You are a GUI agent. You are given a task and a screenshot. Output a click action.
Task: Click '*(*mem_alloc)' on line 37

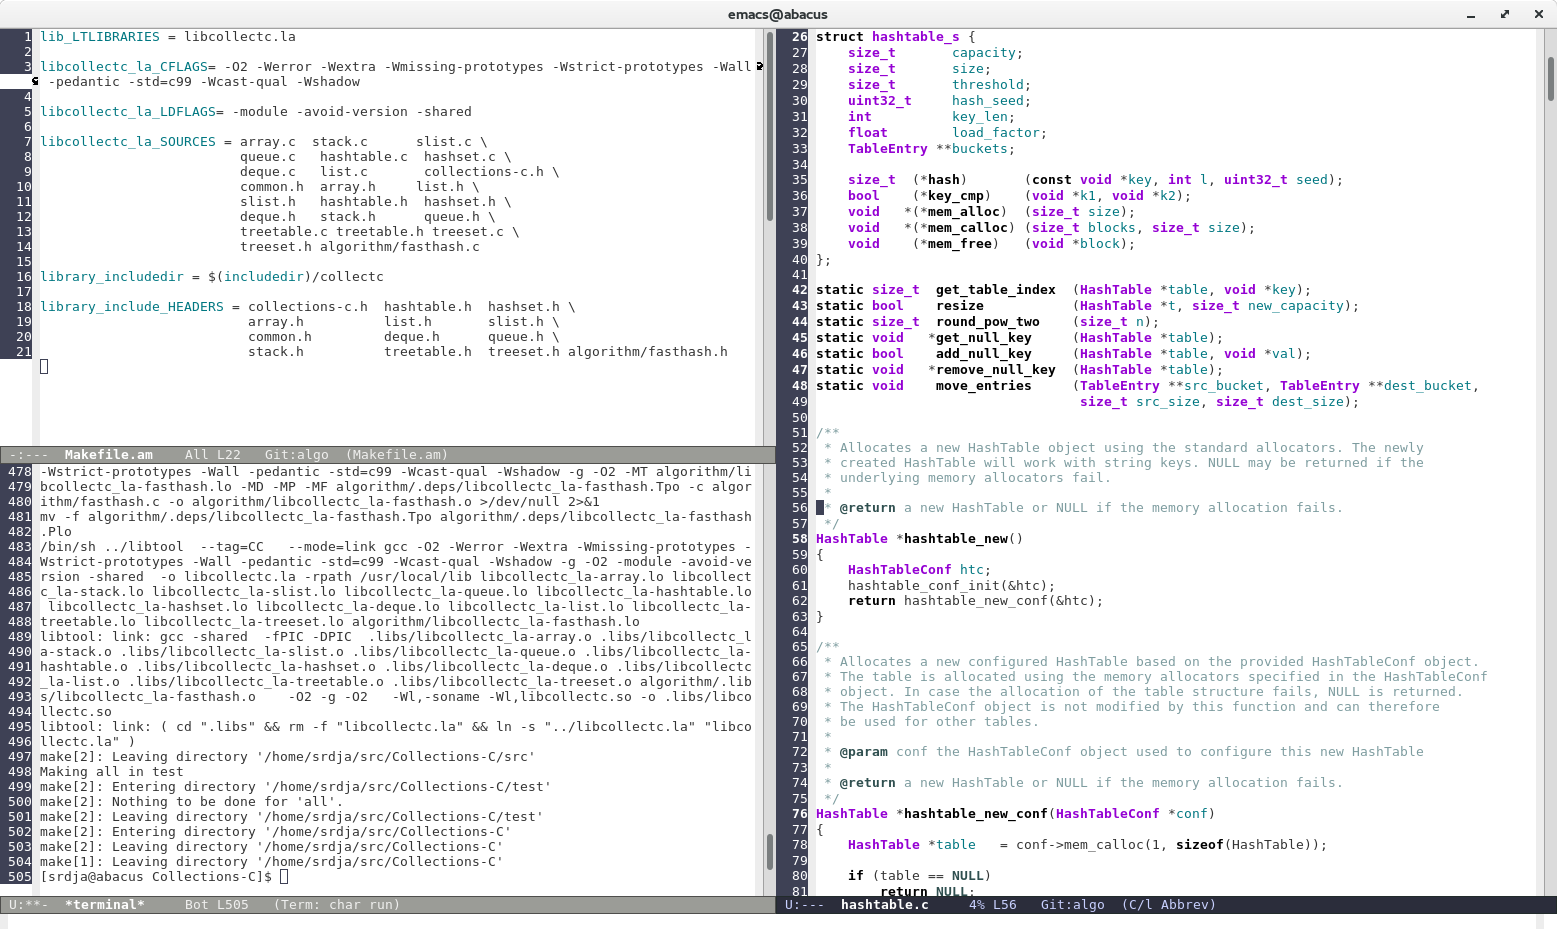(x=956, y=211)
